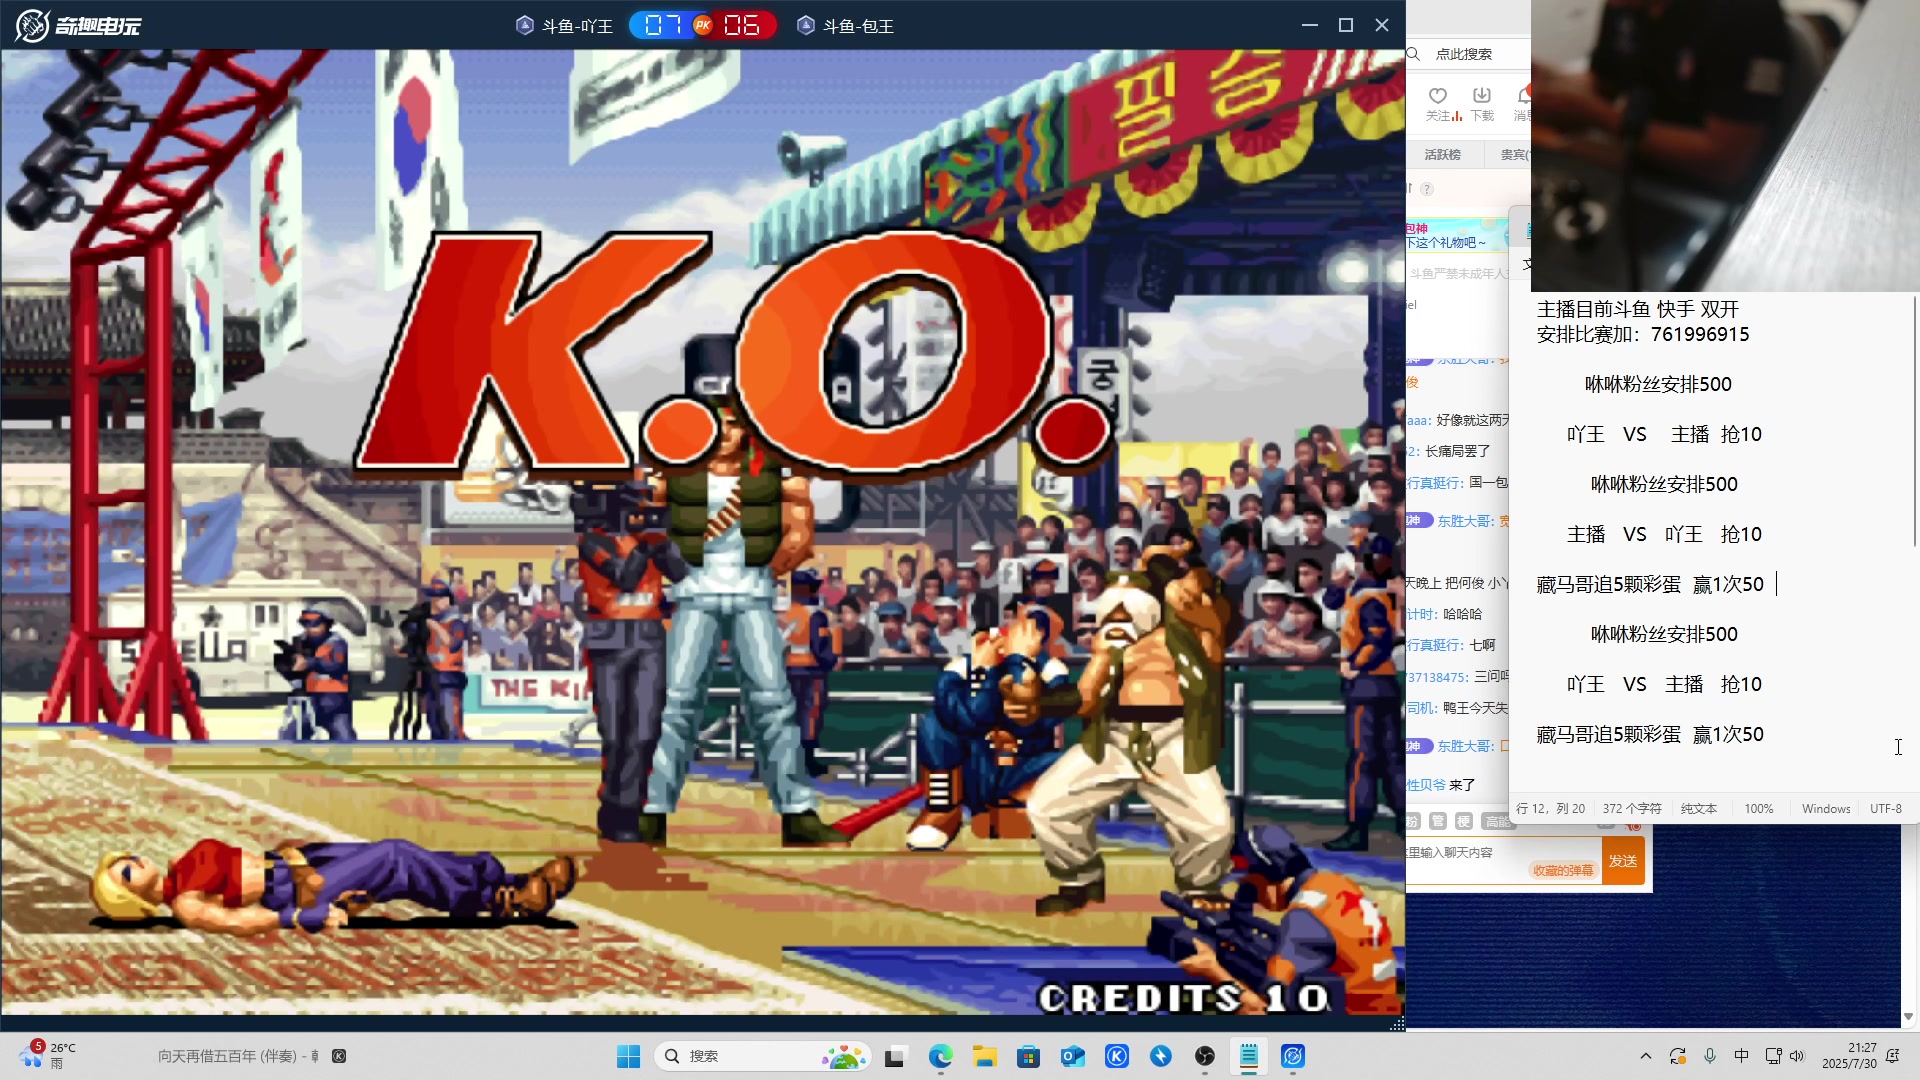The width and height of the screenshot is (1920, 1080).
Task: Click the line 主播目前斗鱼 快手 双开
Action: 1638,310
